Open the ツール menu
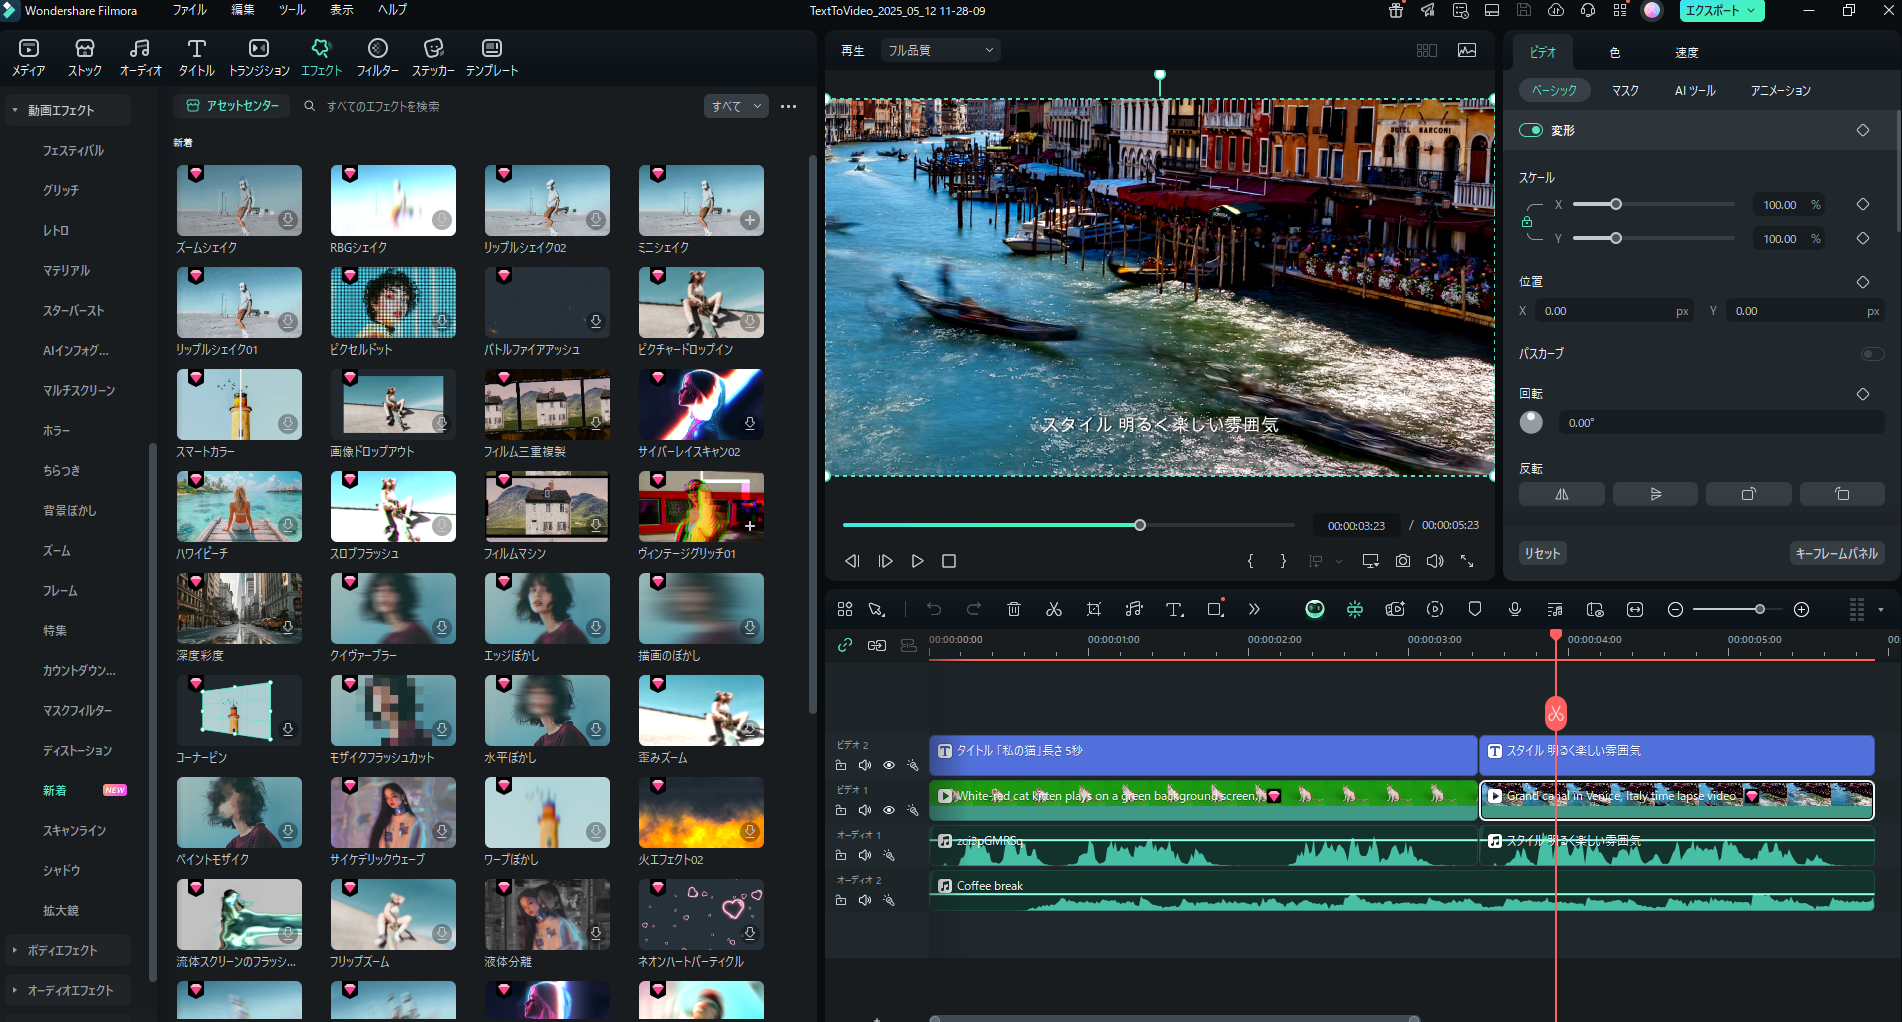This screenshot has height=1022, width=1902. click(292, 10)
